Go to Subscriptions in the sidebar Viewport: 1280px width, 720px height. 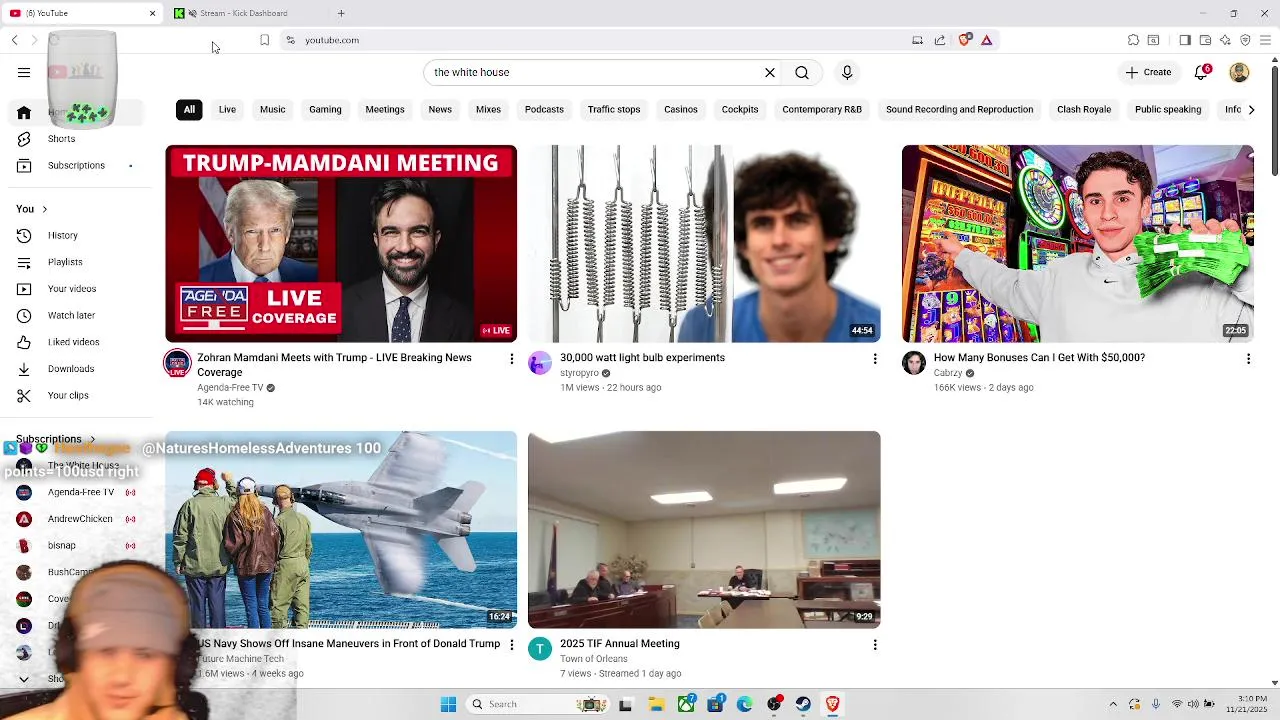coord(76,165)
